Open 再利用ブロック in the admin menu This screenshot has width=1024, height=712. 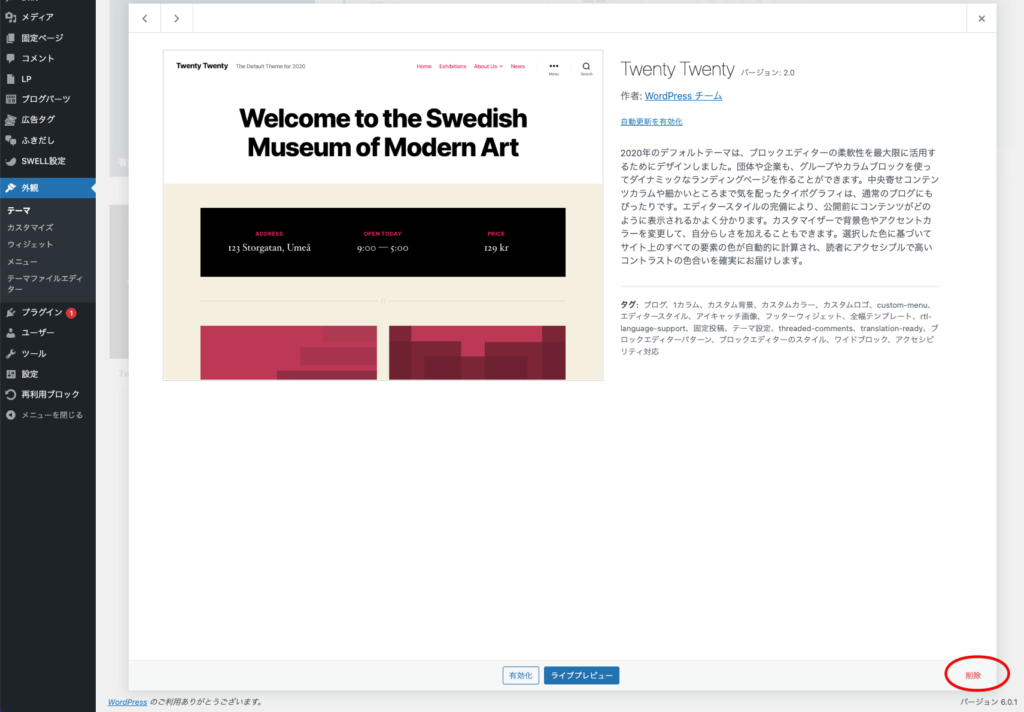tap(48, 395)
